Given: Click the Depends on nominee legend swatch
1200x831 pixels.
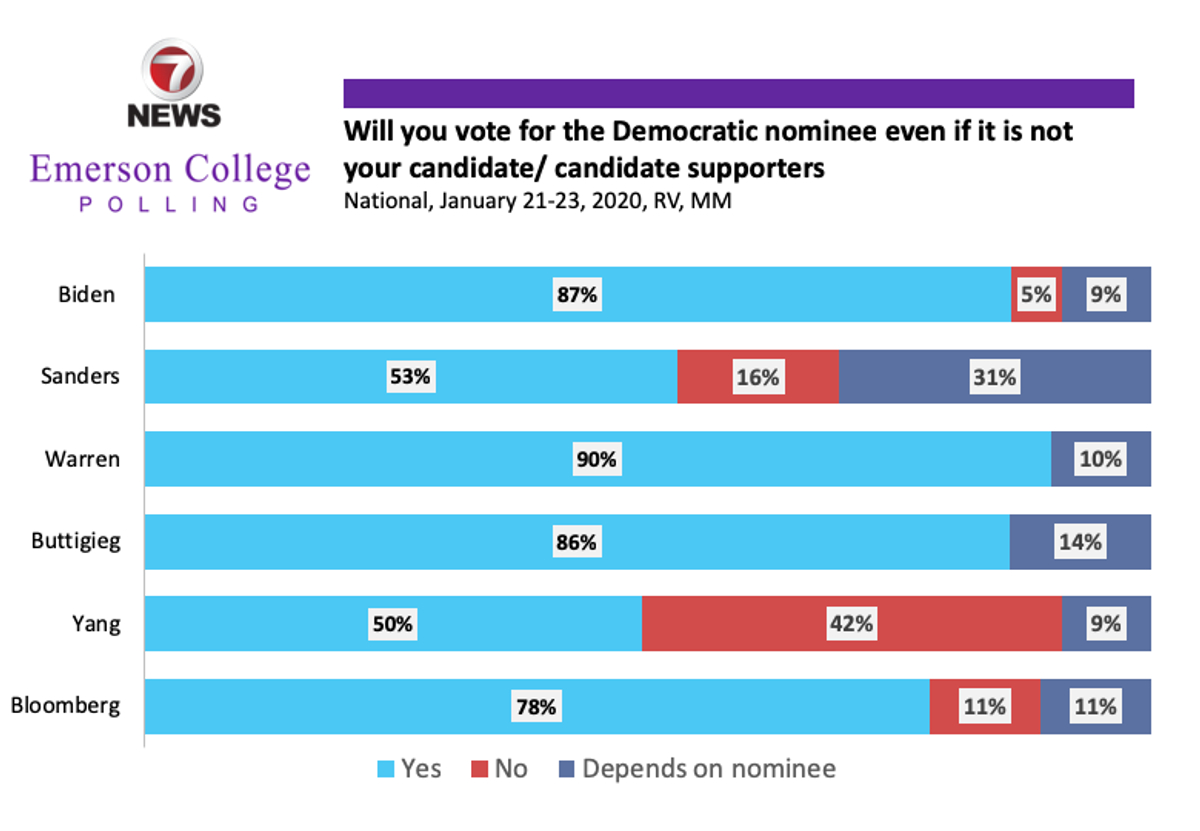Looking at the screenshot, I should (566, 769).
